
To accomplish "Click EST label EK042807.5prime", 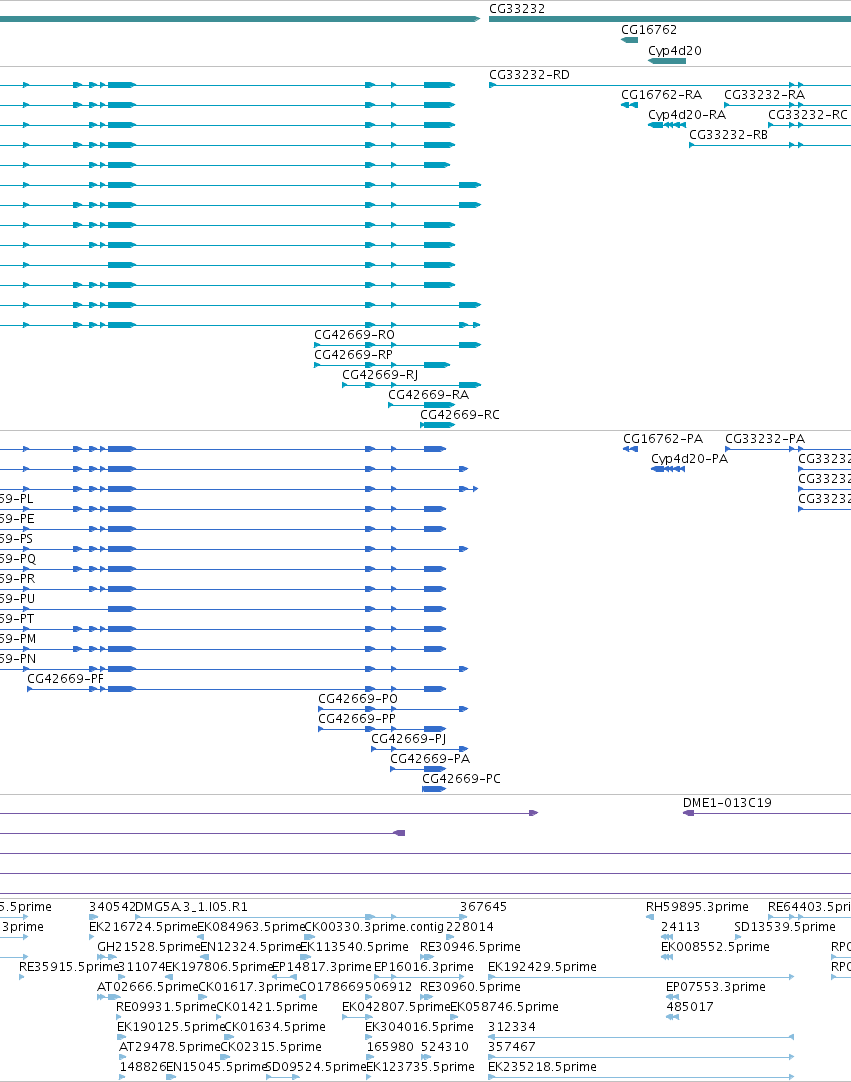I will pyautogui.click(x=396, y=1007).
